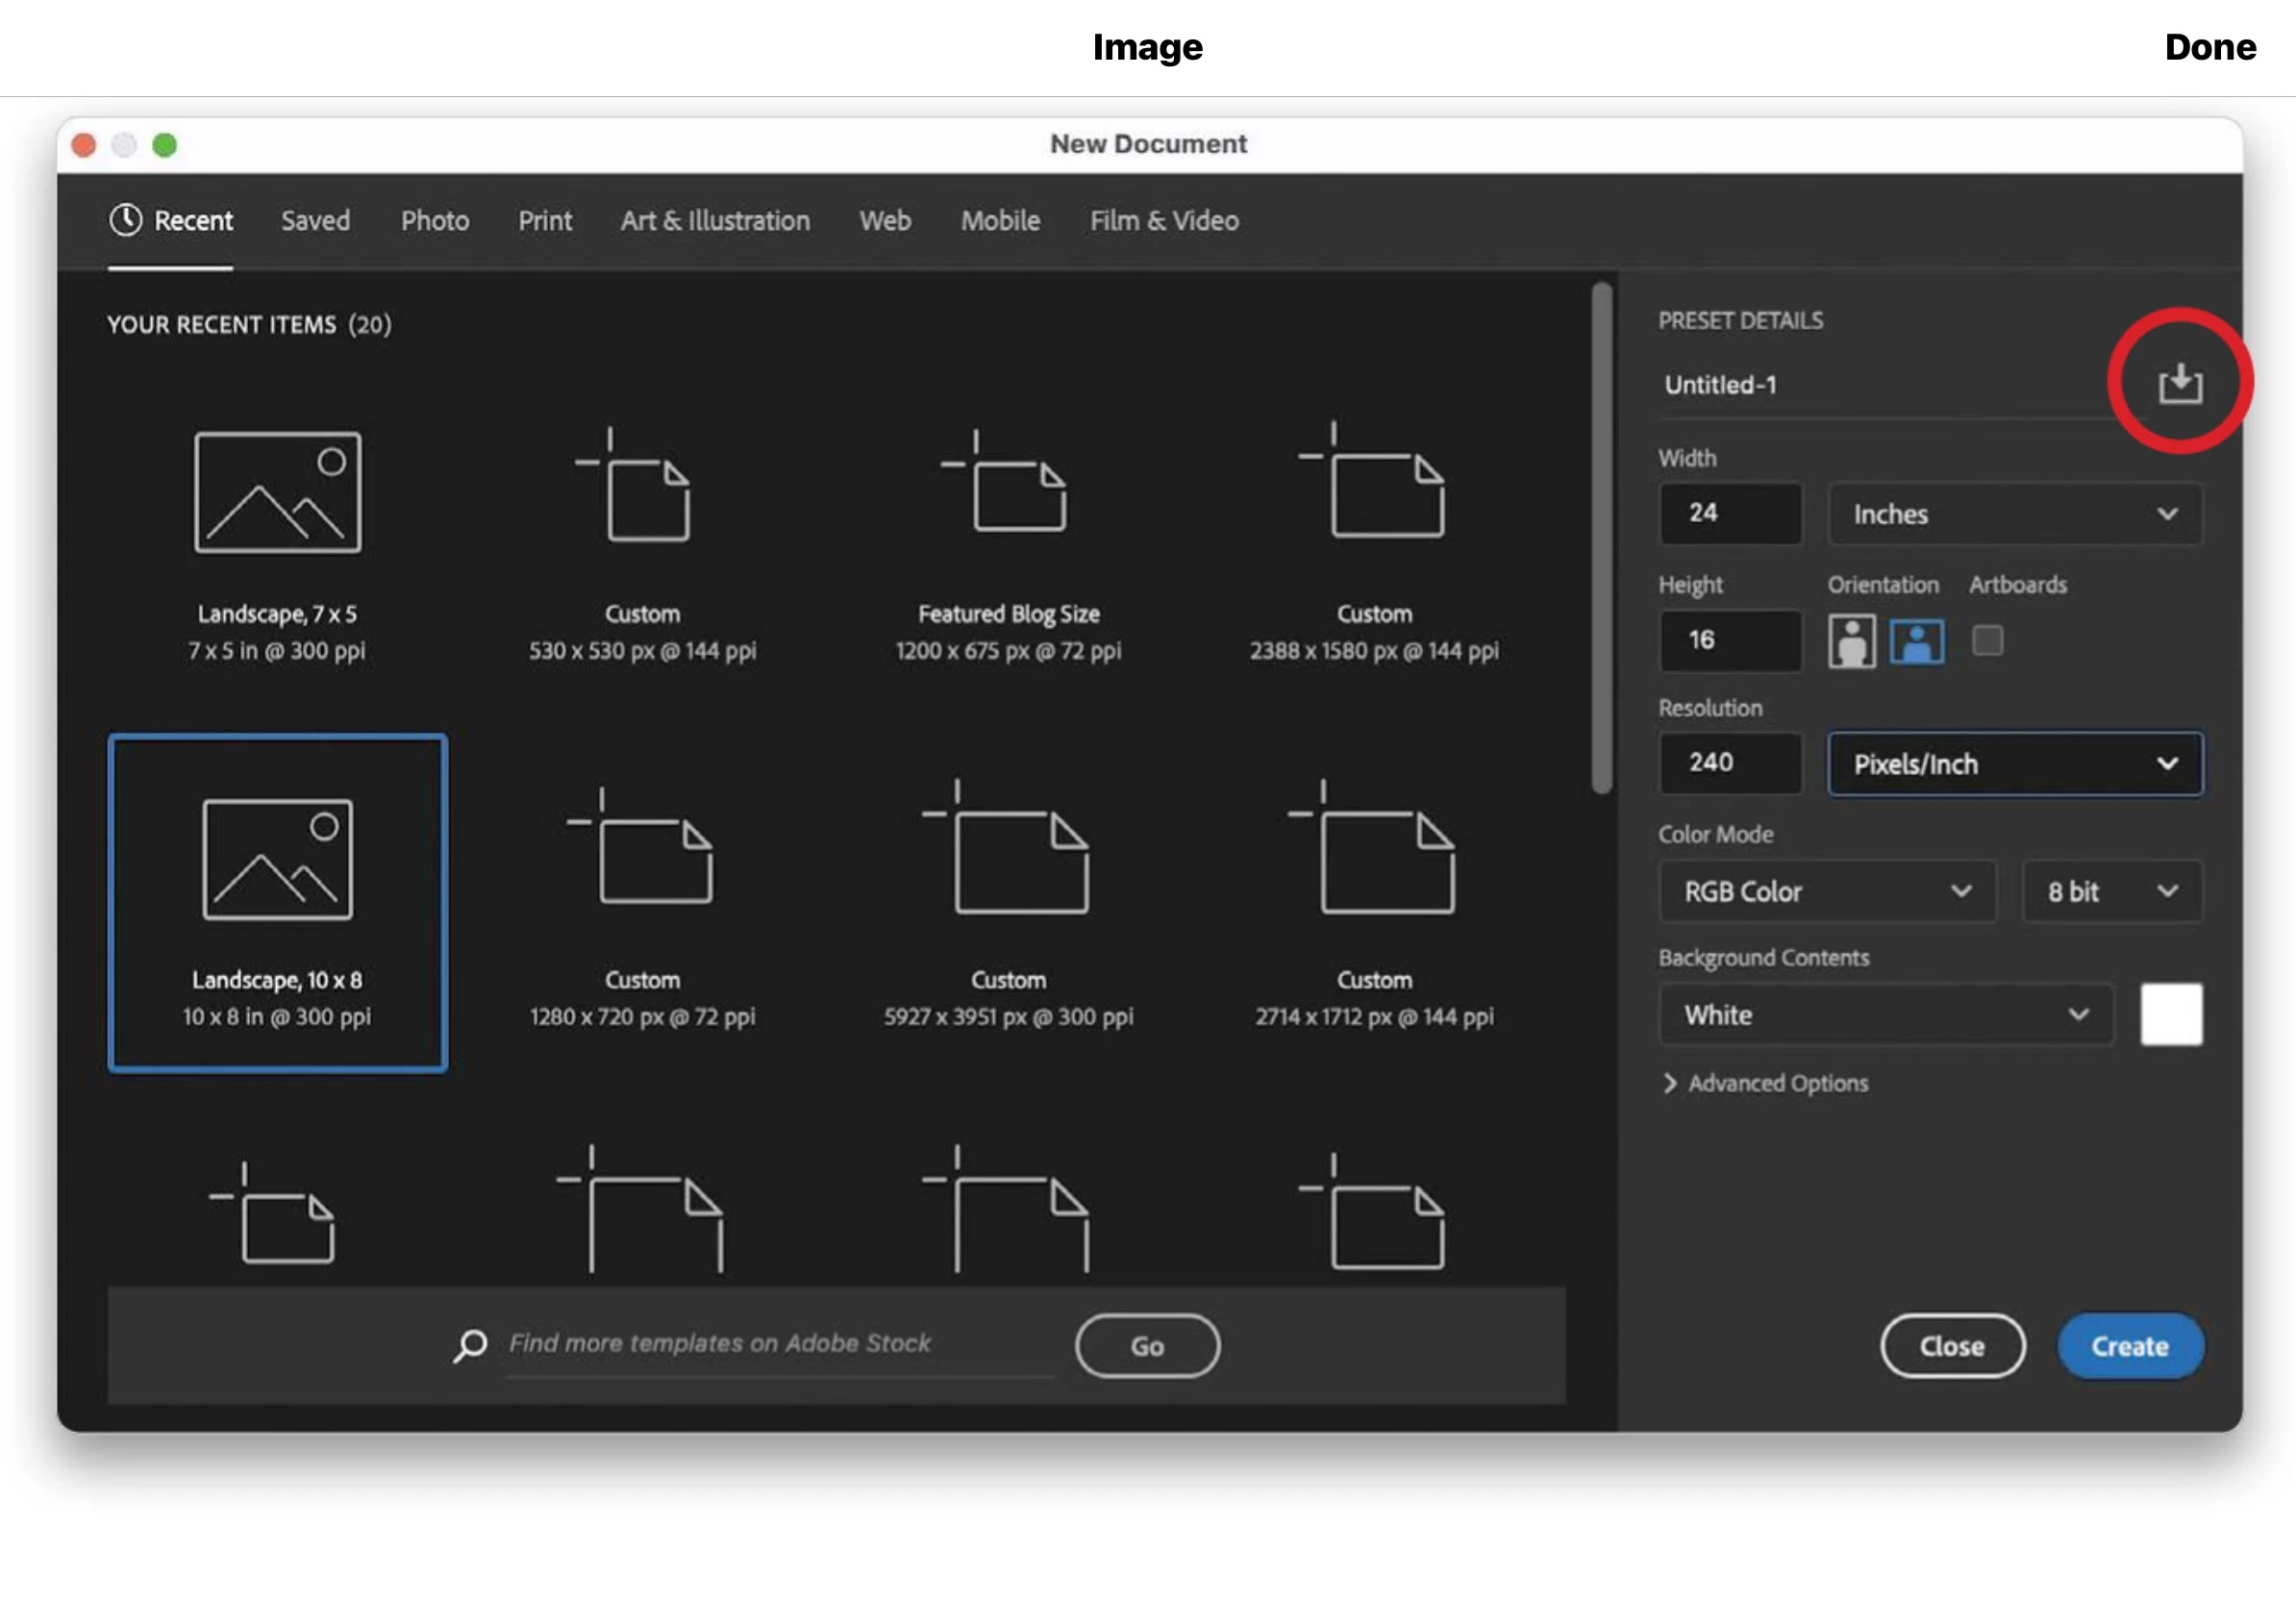2296x1604 pixels.
Task: Click the search magnifier icon for Adobe Stock
Action: (470, 1345)
